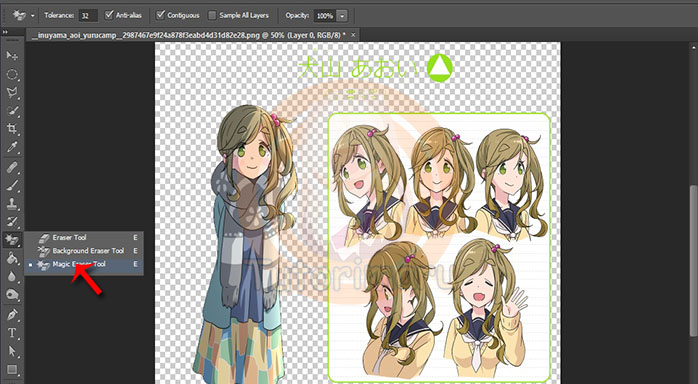
Task: Click the vertical scrollbar thumb
Action: (694, 260)
